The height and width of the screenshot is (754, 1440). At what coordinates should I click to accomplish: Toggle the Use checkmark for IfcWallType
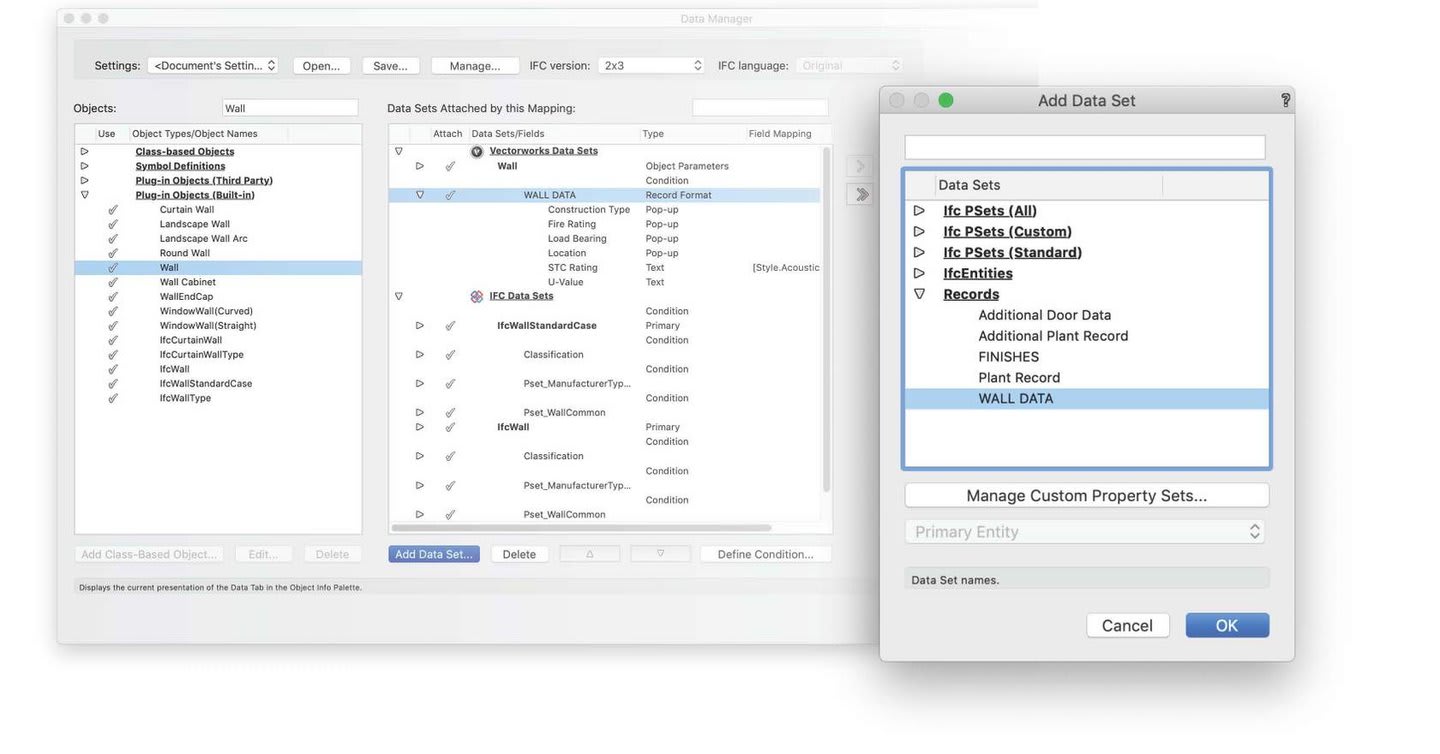pyautogui.click(x=112, y=398)
